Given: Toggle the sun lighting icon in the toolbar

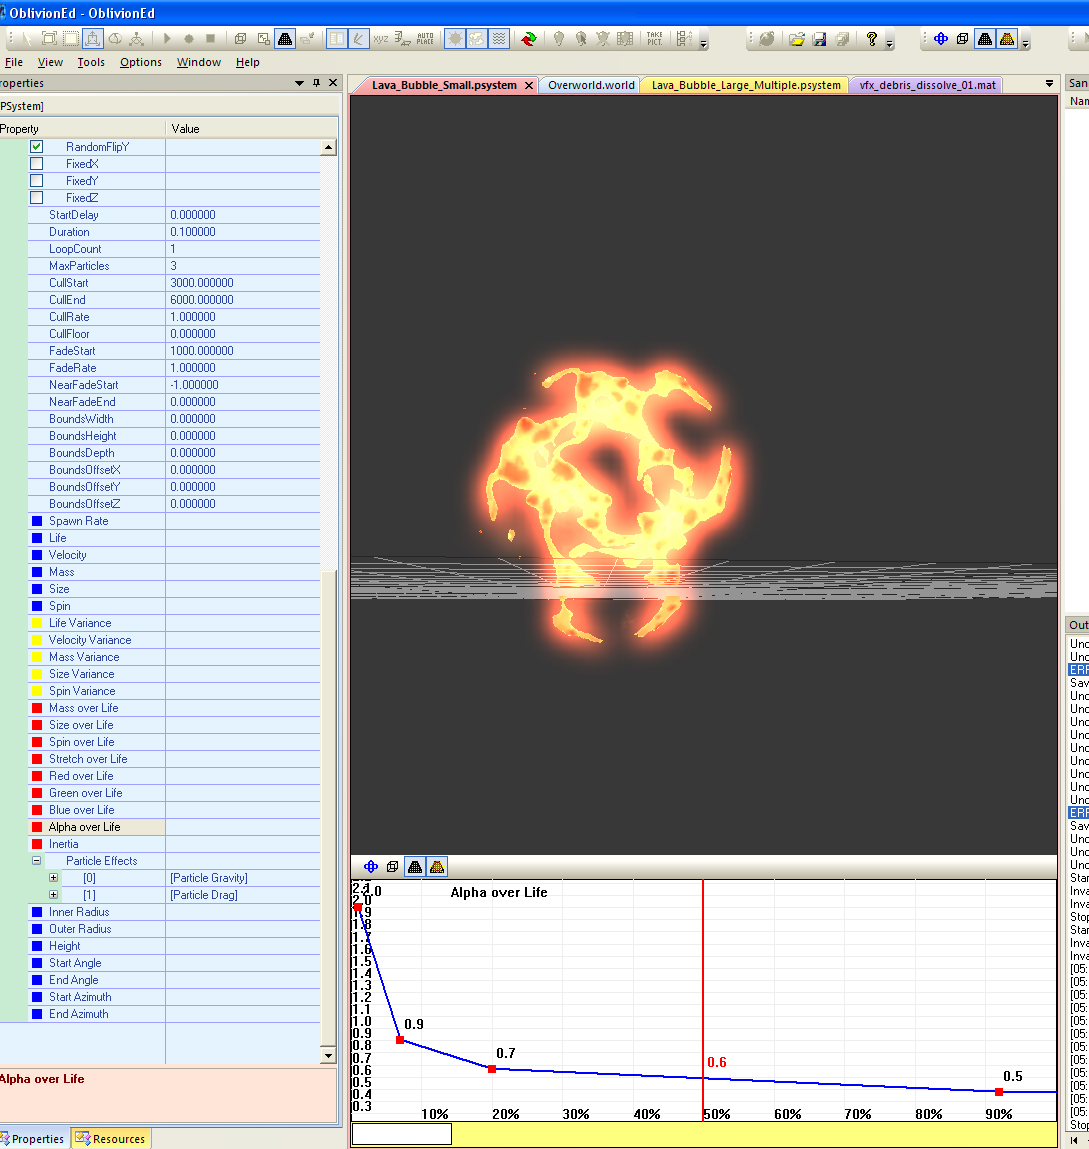Looking at the screenshot, I should click(455, 39).
